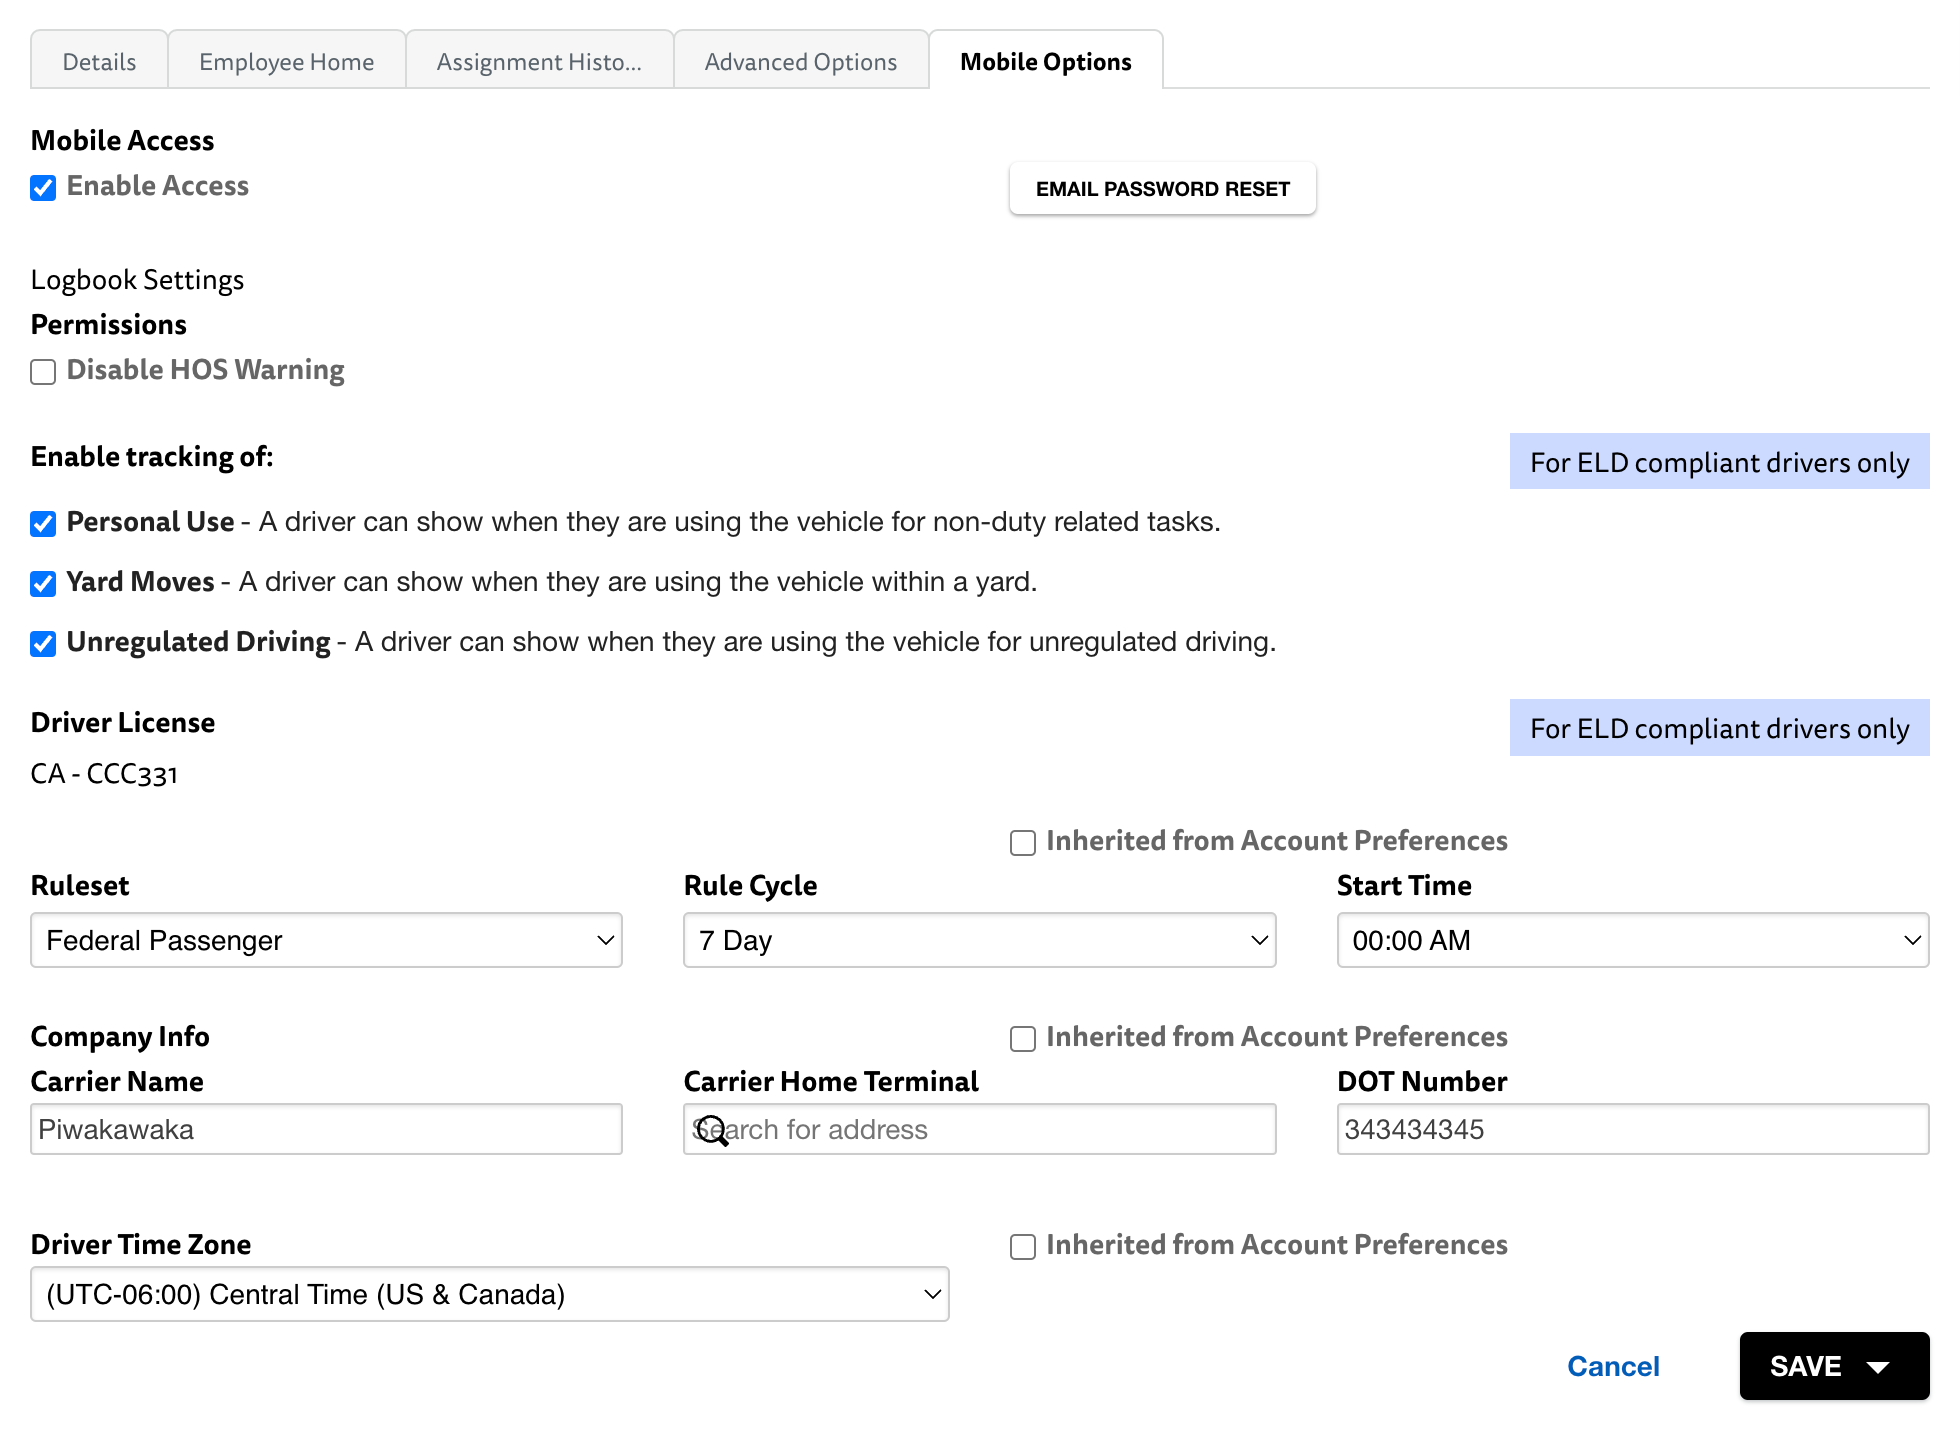Click the search magnifier icon in Carrier Home Terminal

(x=712, y=1131)
